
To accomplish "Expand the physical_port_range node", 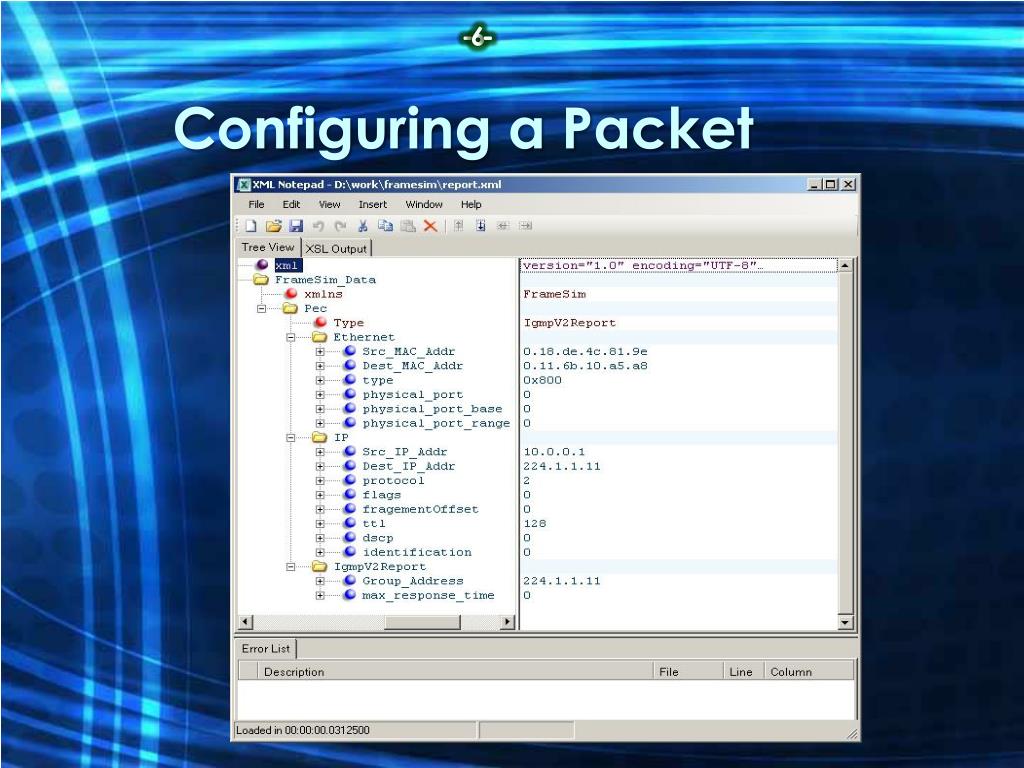I will [320, 423].
